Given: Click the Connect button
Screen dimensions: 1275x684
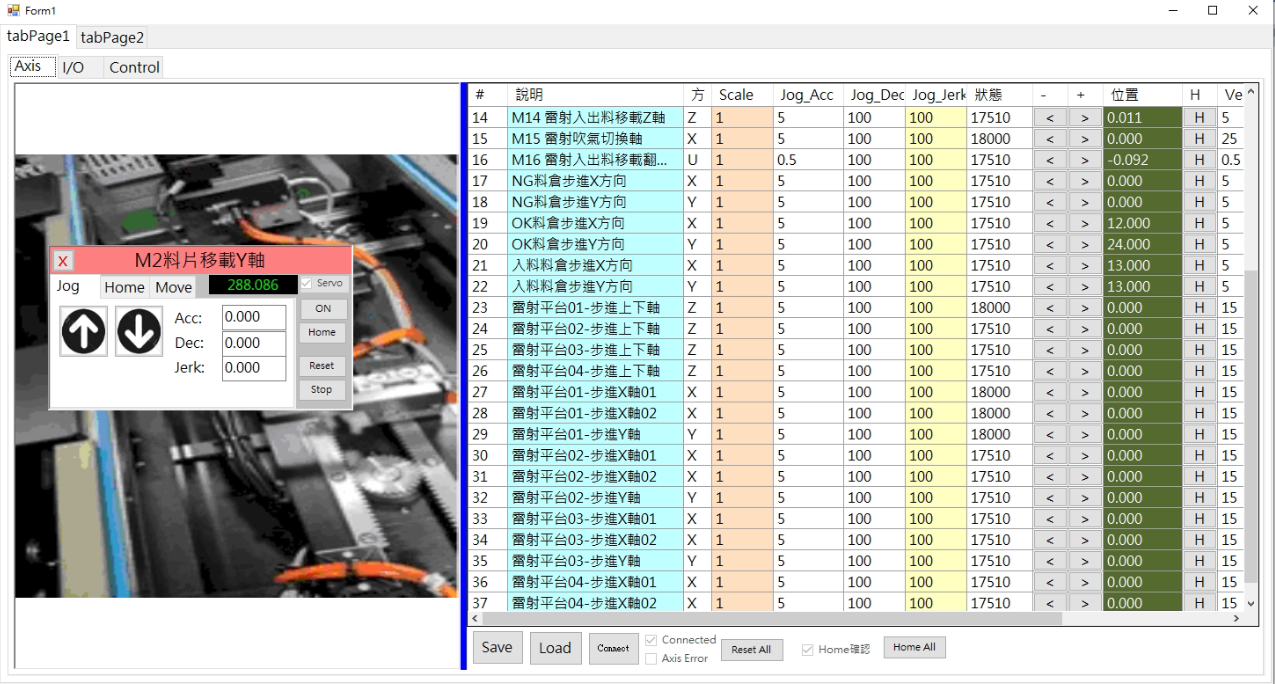Looking at the screenshot, I should pyautogui.click(x=613, y=648).
